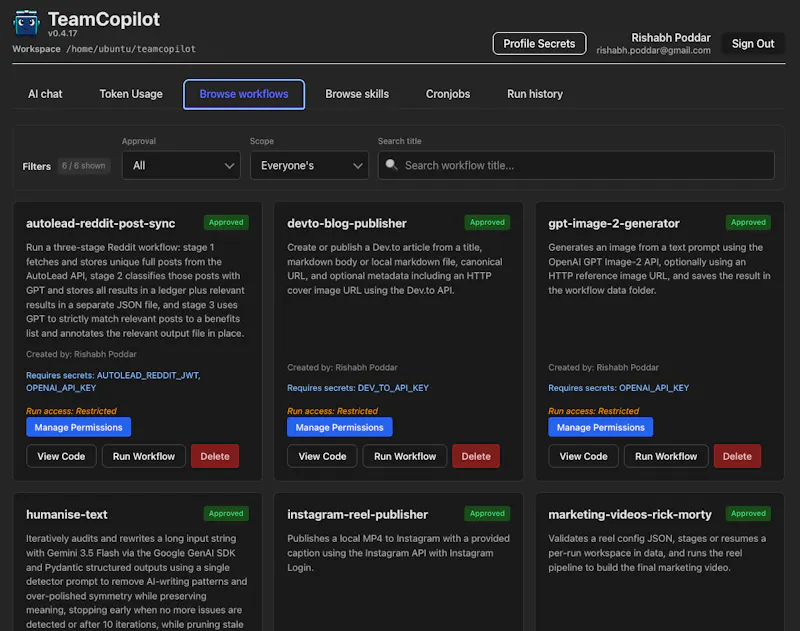
Task: Run Workflow for gpt-image-2-generator
Action: pos(666,456)
